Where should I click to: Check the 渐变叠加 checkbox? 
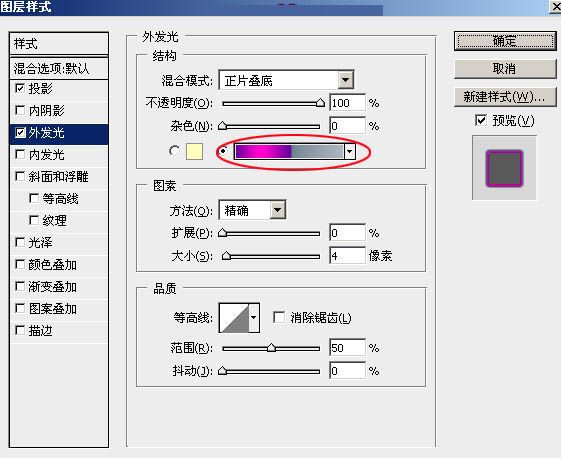(20, 286)
